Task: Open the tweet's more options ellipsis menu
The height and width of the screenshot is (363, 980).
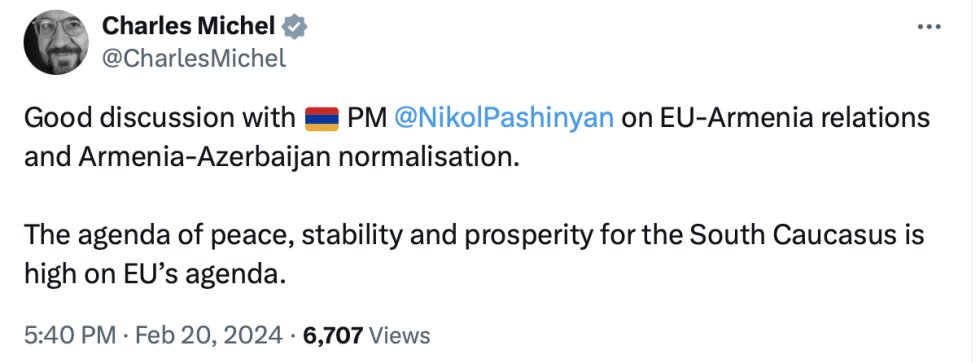Action: [929, 27]
